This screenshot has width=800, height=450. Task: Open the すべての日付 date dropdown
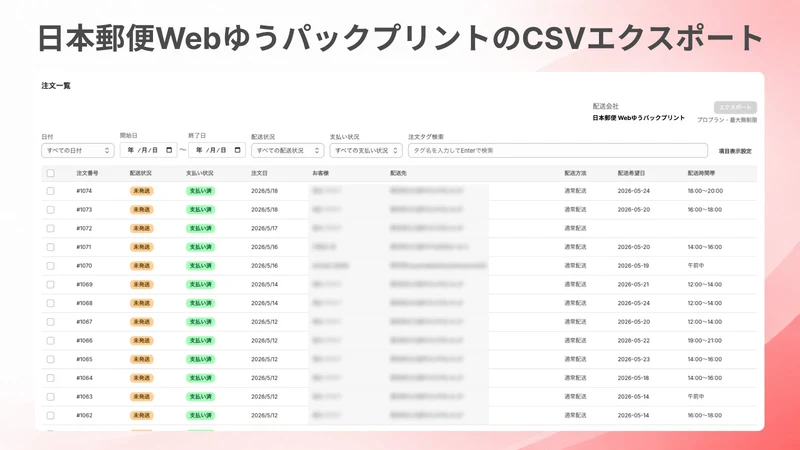(x=78, y=151)
